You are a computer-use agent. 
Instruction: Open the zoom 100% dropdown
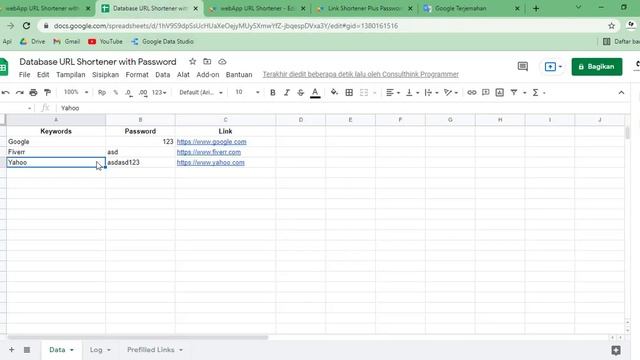pos(76,92)
